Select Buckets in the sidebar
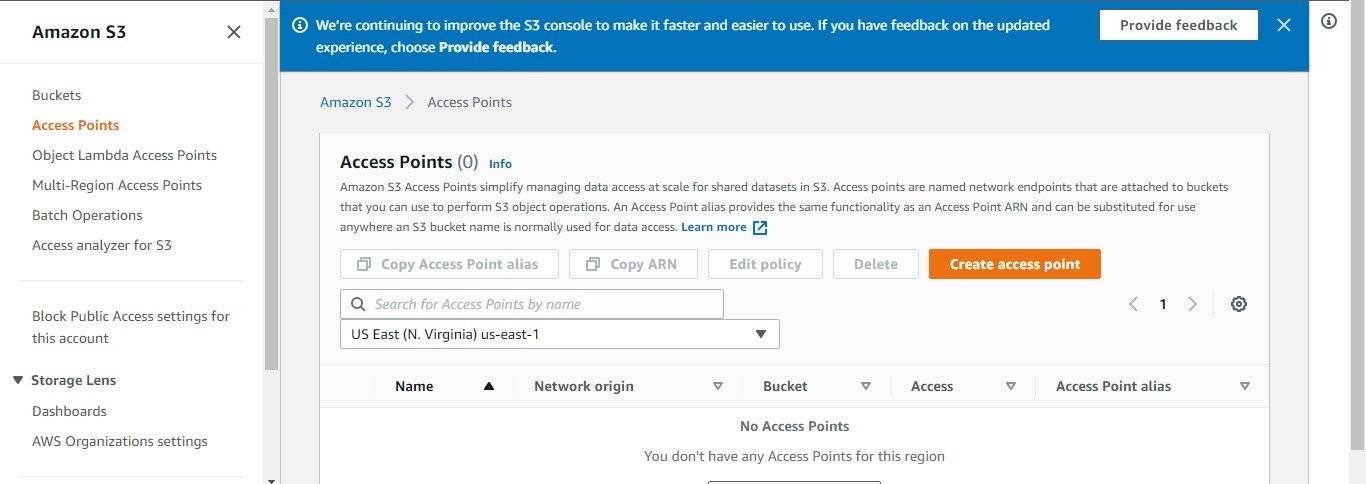The image size is (1366, 484). pos(57,95)
